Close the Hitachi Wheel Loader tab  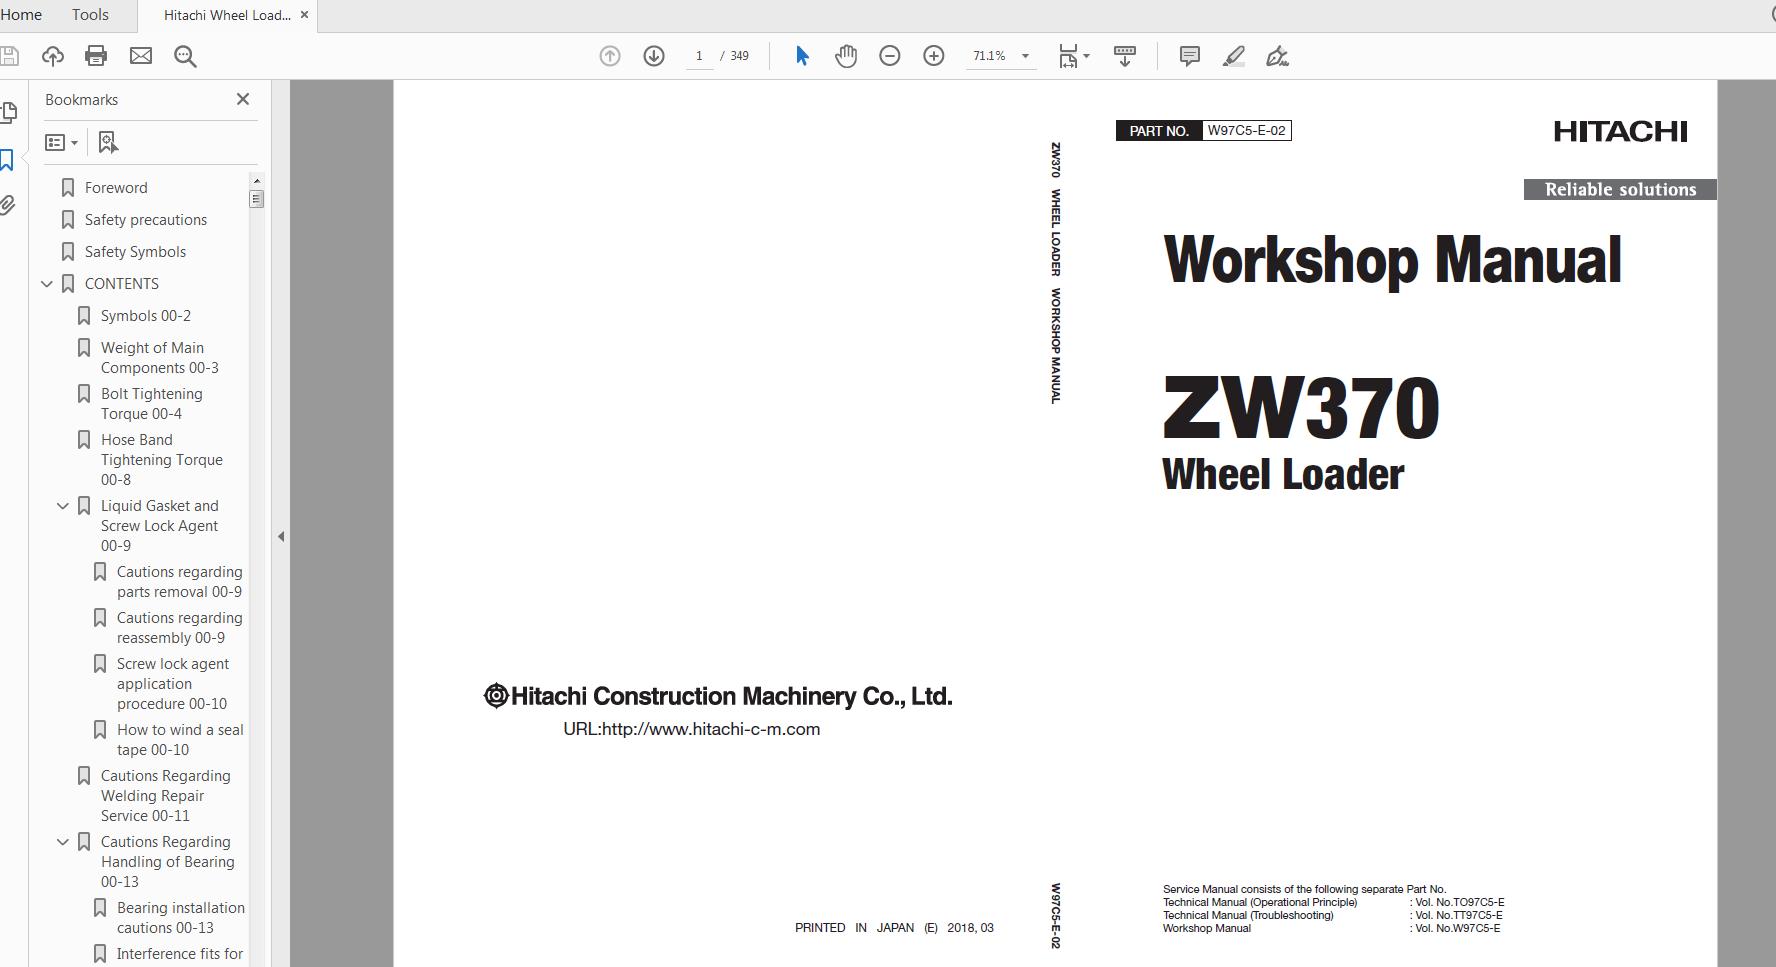coord(305,15)
